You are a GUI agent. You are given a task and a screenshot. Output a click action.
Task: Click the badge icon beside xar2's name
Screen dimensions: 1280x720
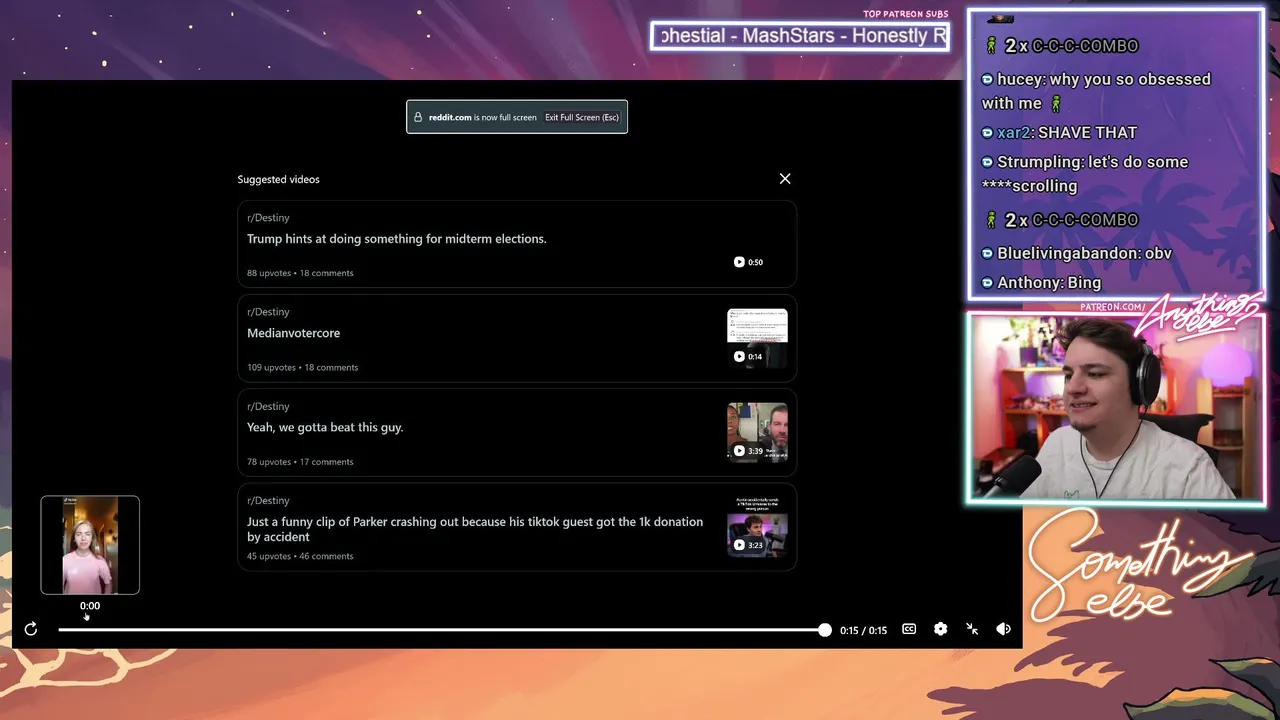(987, 133)
